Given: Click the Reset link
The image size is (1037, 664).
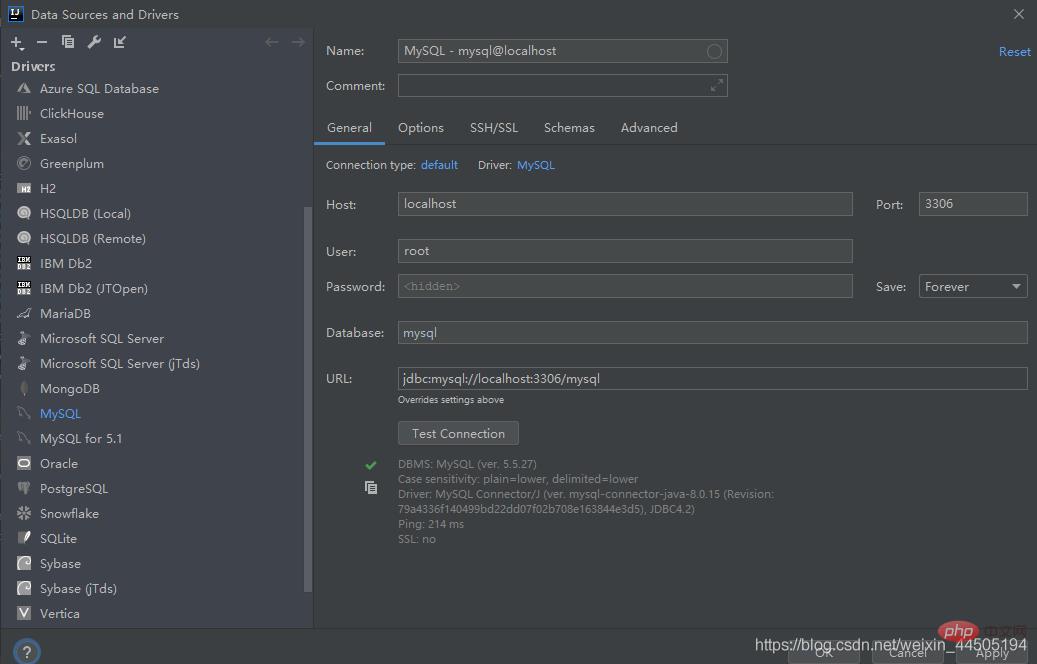Looking at the screenshot, I should 1014,52.
